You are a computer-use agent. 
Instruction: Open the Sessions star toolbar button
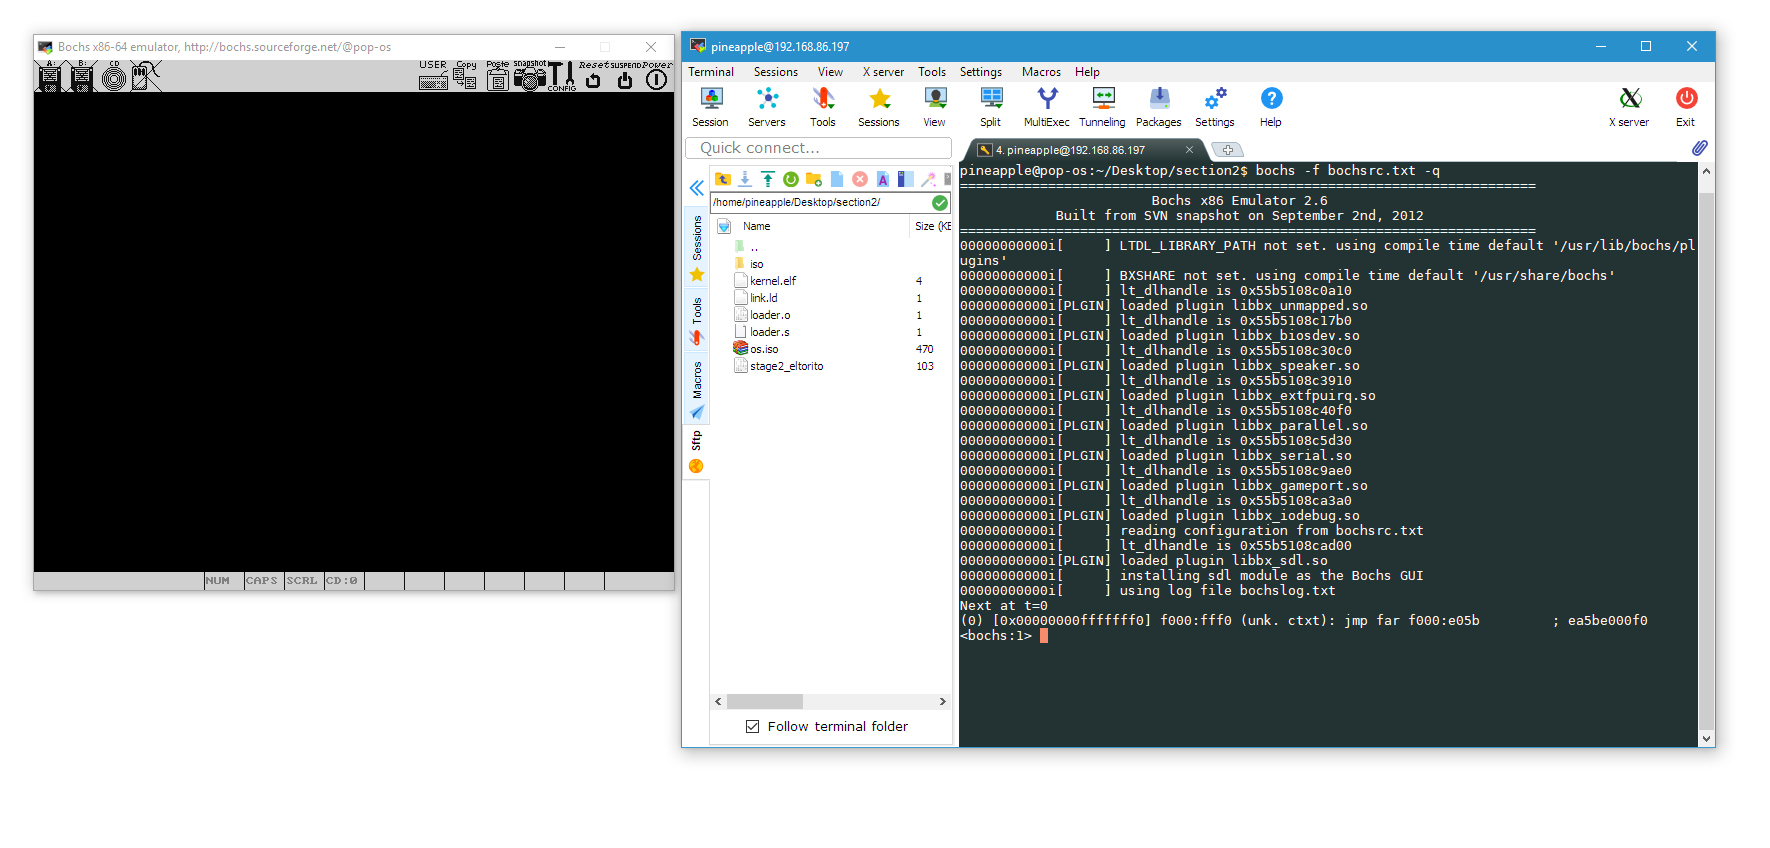(879, 107)
